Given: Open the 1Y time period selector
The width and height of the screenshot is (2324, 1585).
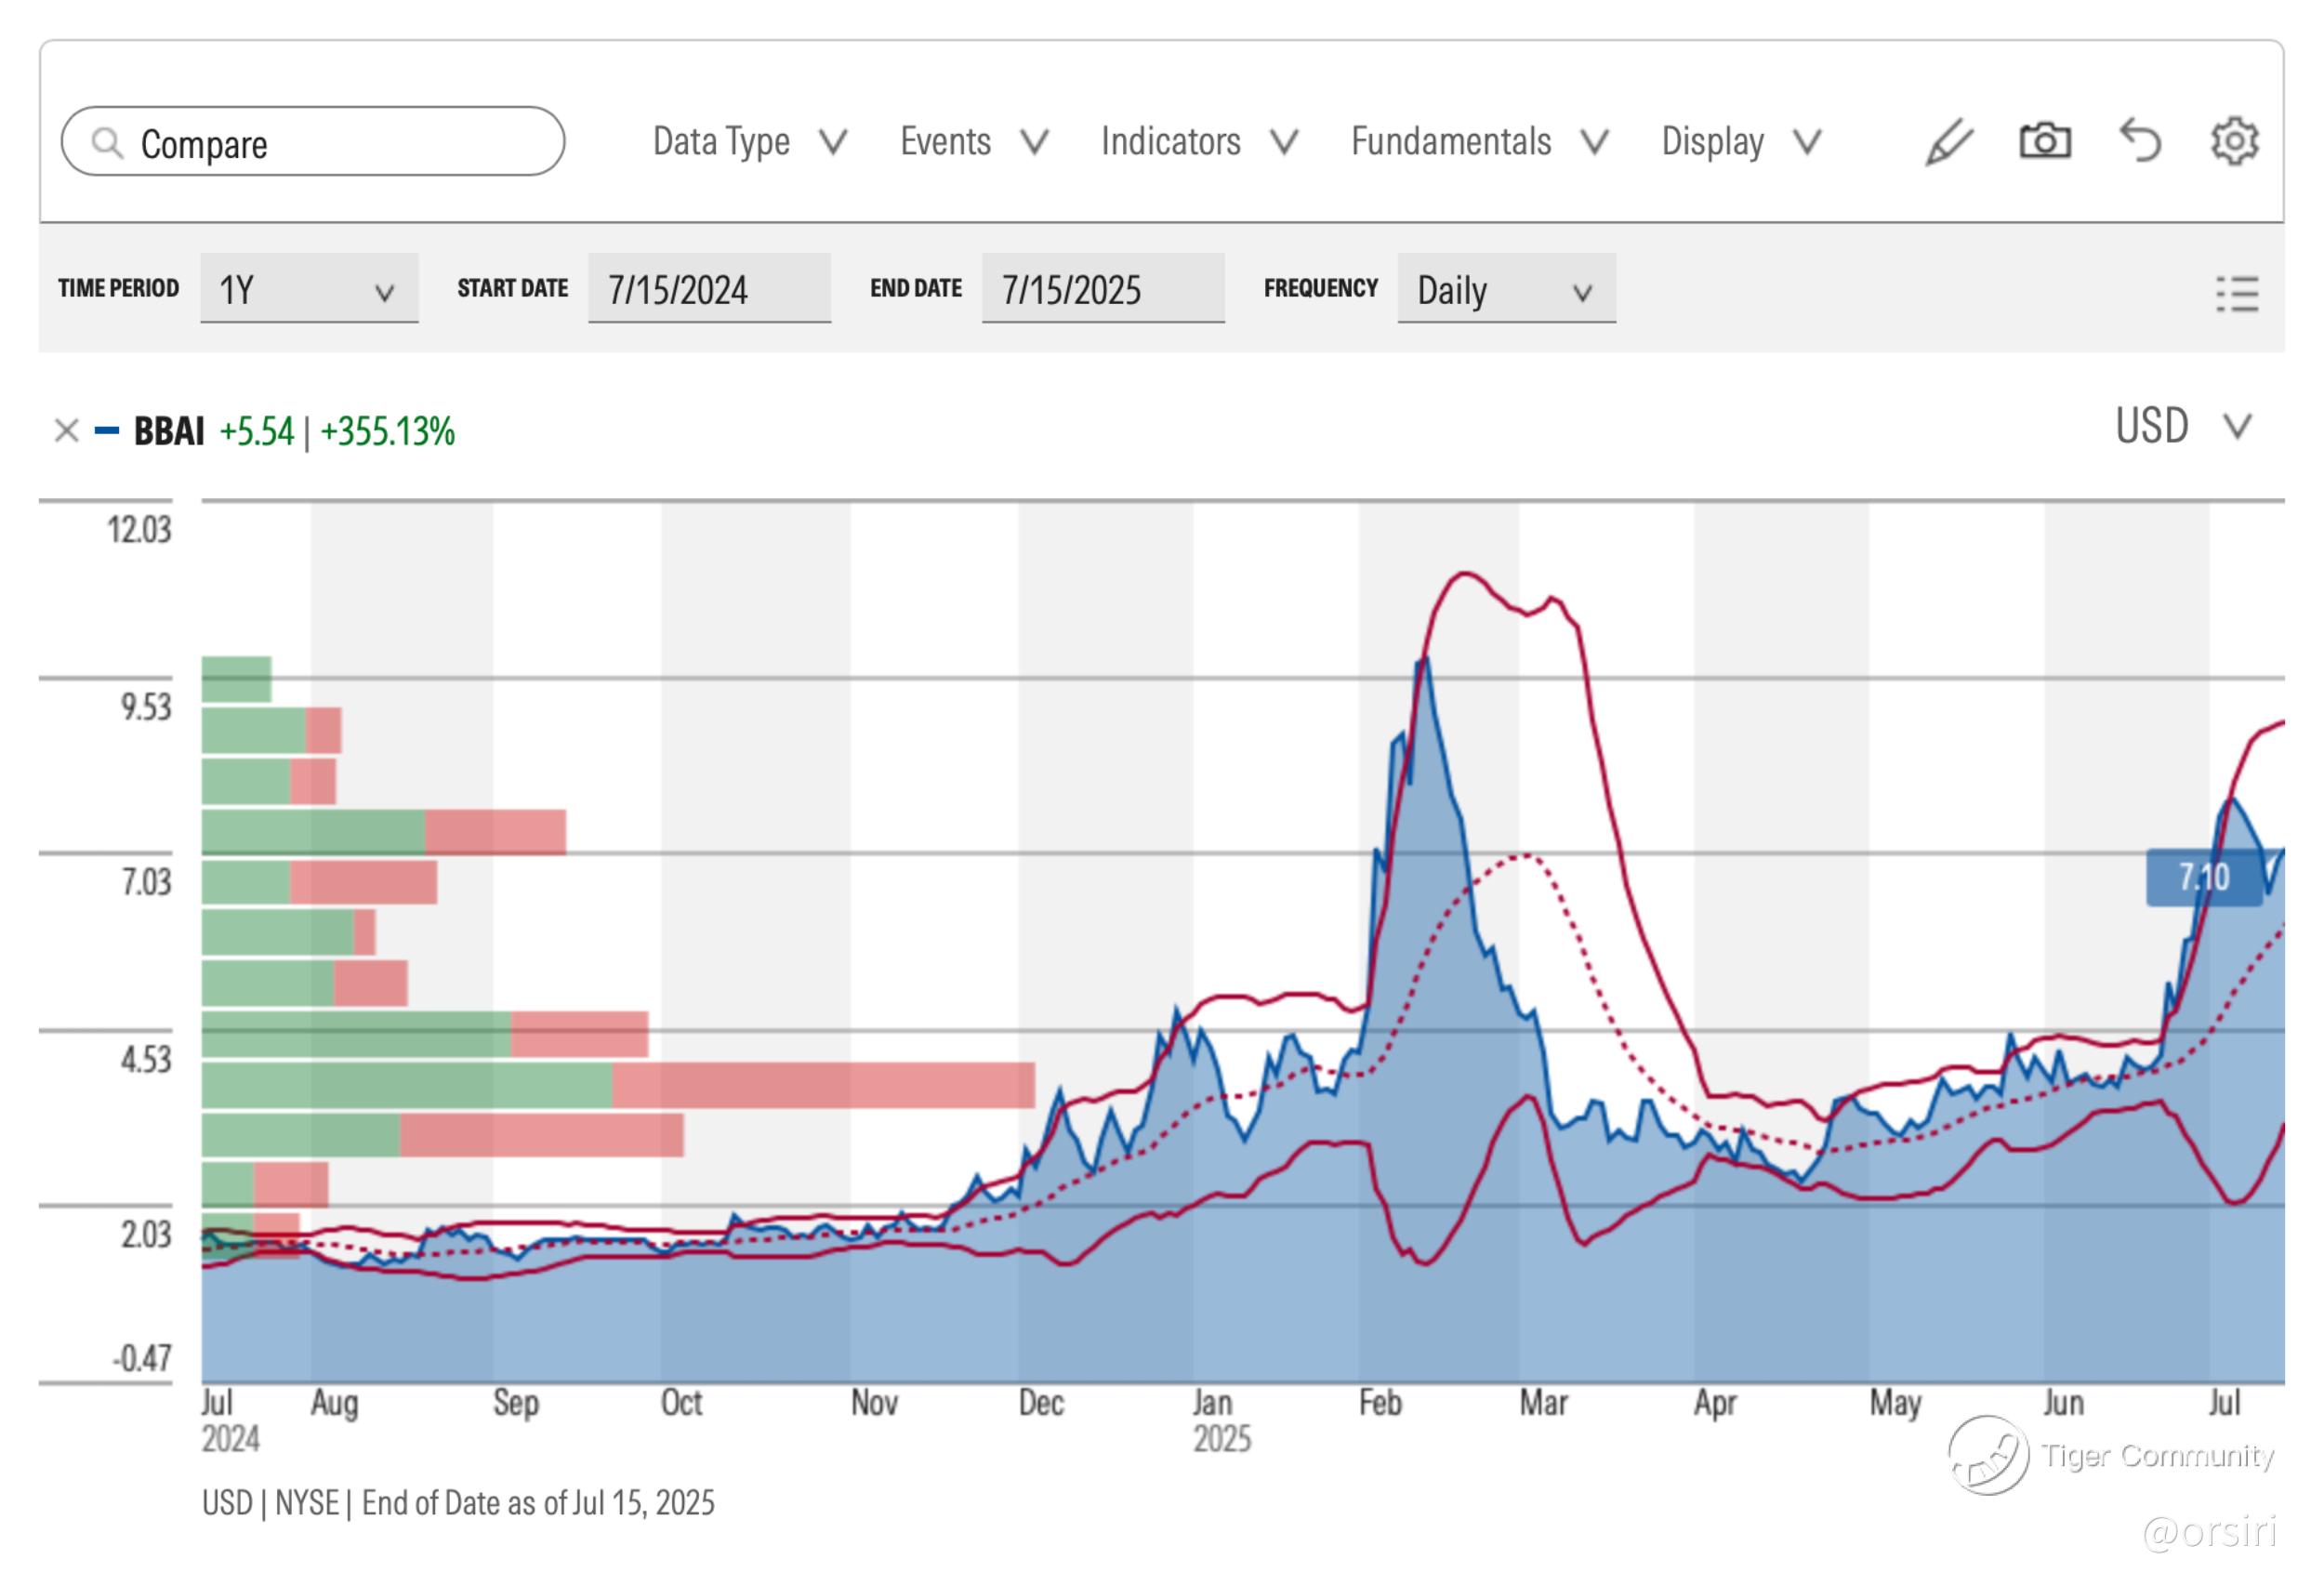Looking at the screenshot, I should pos(308,290).
